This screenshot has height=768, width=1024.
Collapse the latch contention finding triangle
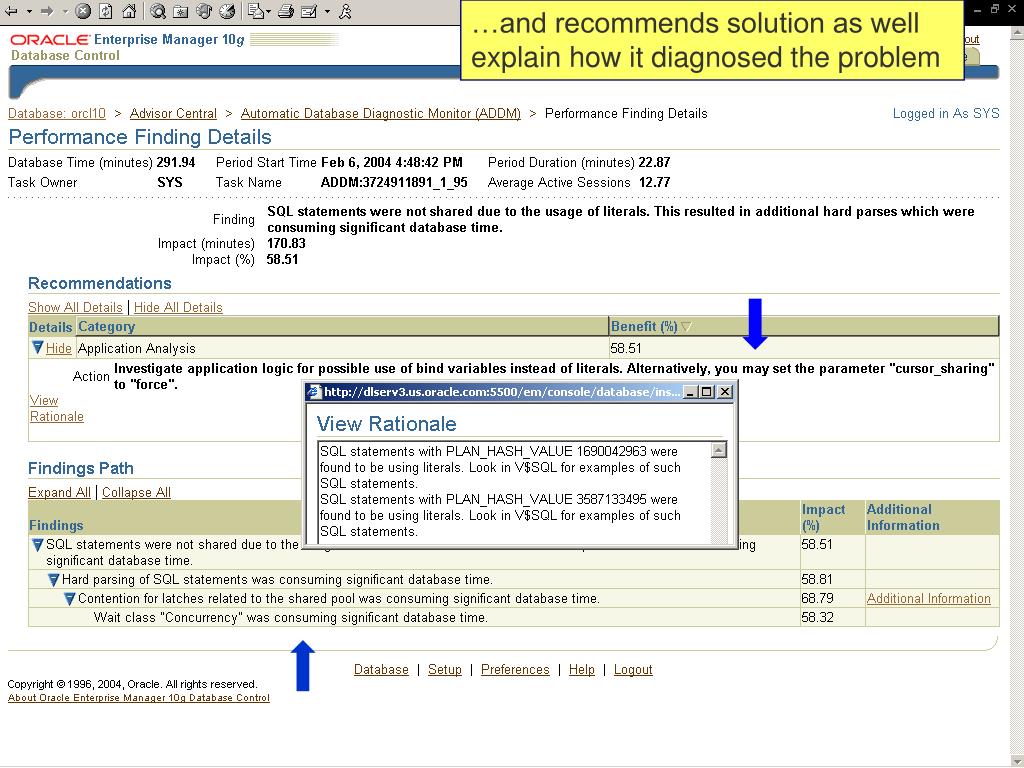(x=69, y=599)
